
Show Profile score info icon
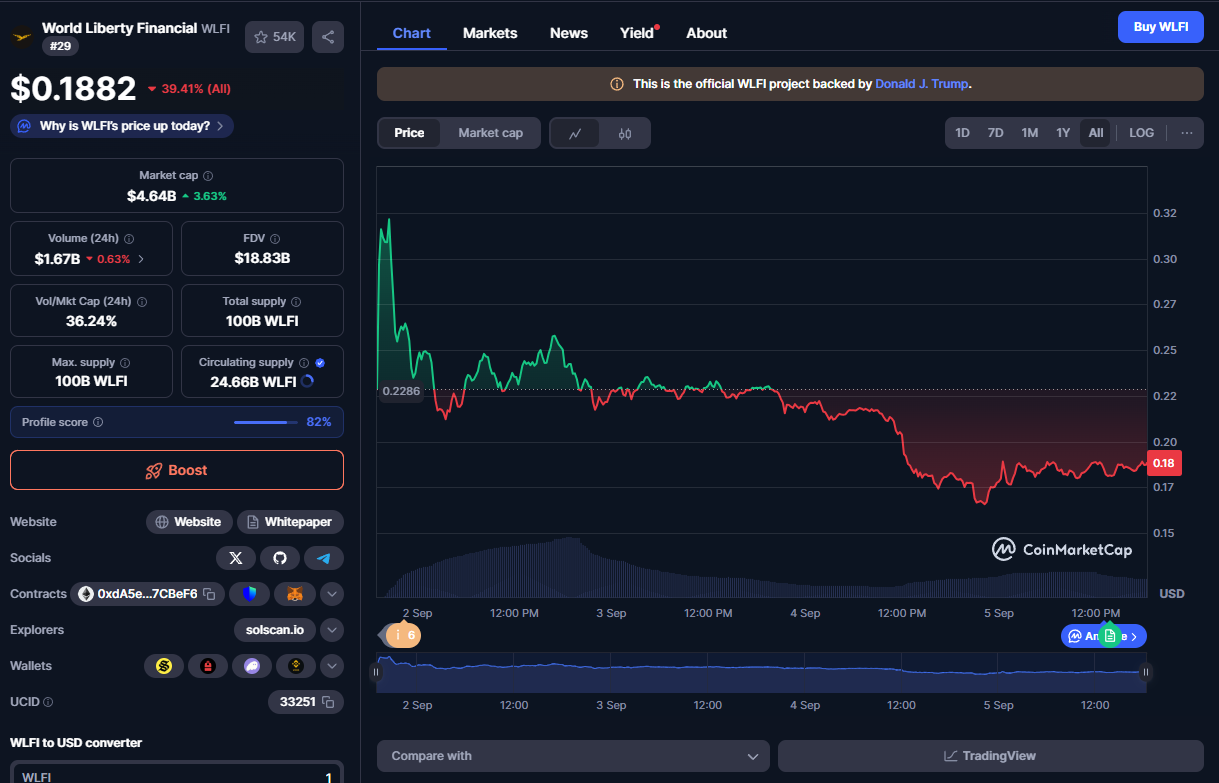point(98,423)
